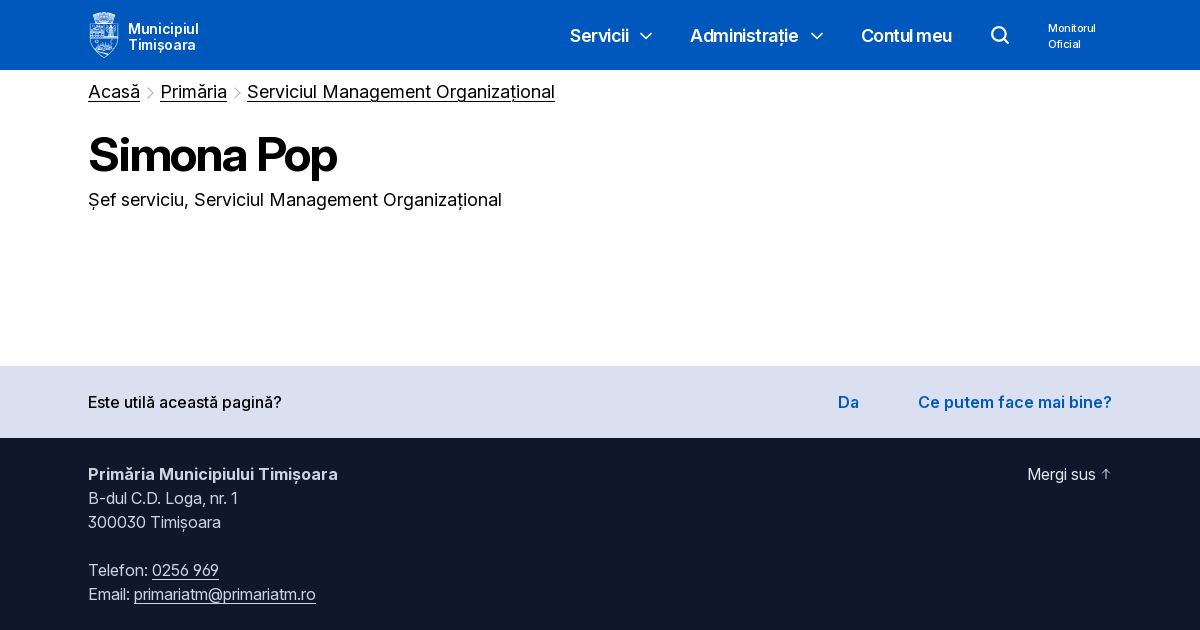This screenshot has height=630, width=1200.
Task: Click the arrow beside Mergi sus
Action: tap(1106, 474)
